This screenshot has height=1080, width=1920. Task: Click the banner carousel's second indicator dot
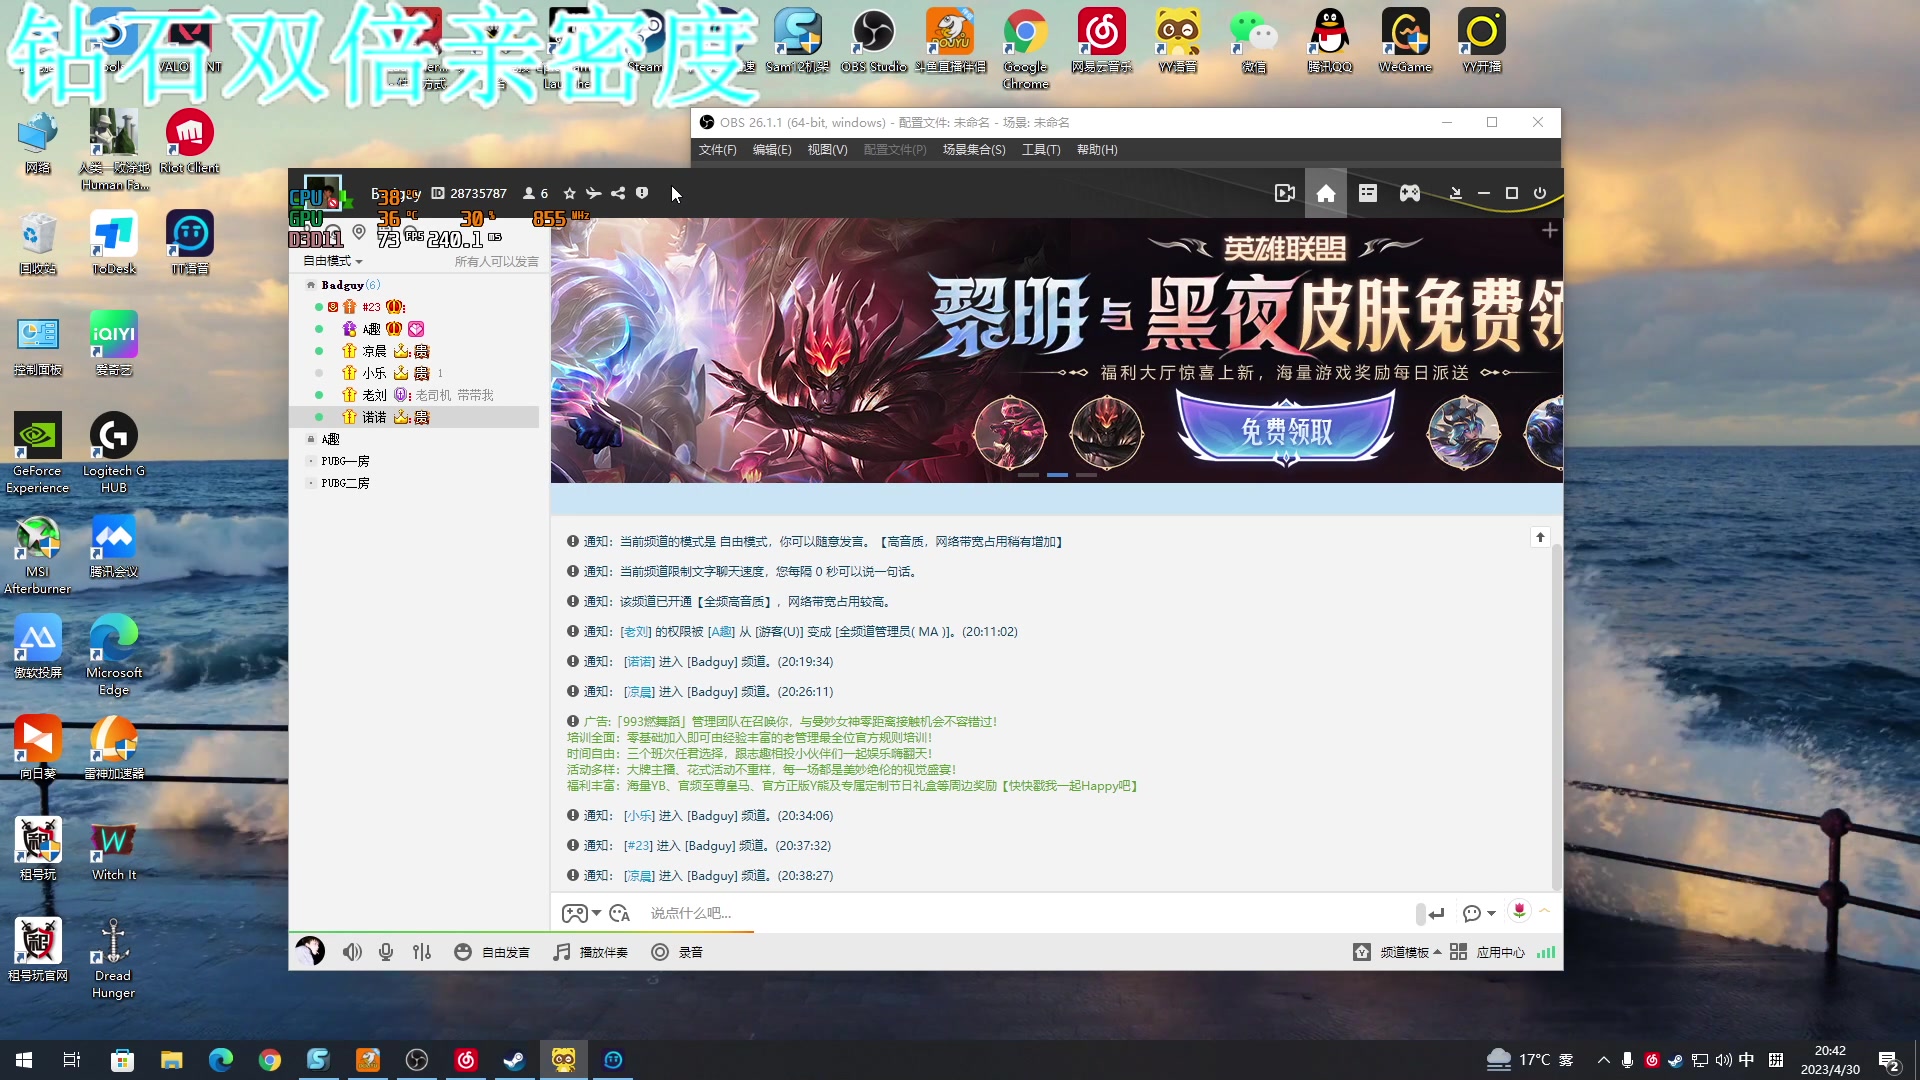point(1058,475)
